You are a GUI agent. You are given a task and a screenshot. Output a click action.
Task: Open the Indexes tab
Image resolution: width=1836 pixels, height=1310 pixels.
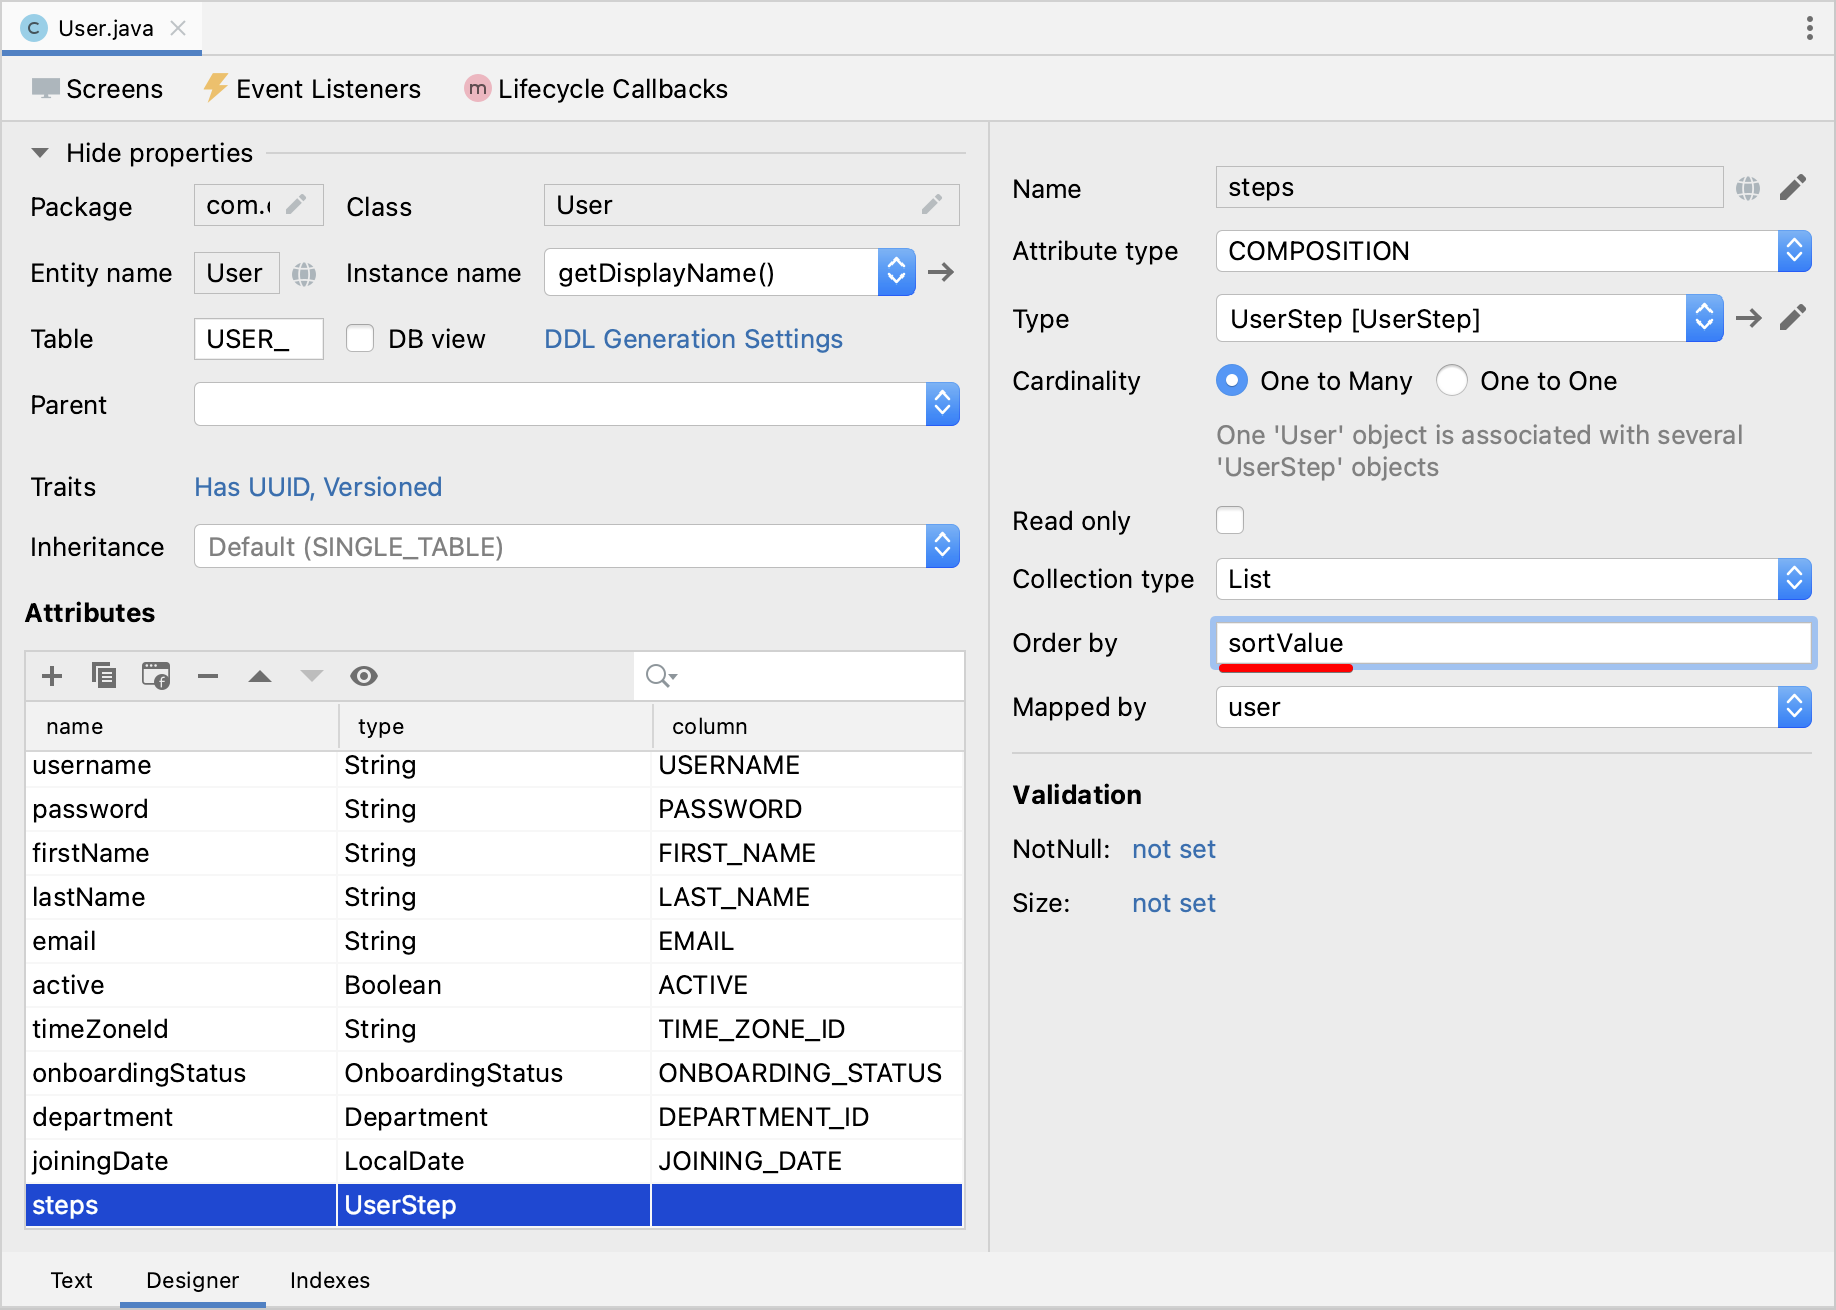coord(329,1280)
